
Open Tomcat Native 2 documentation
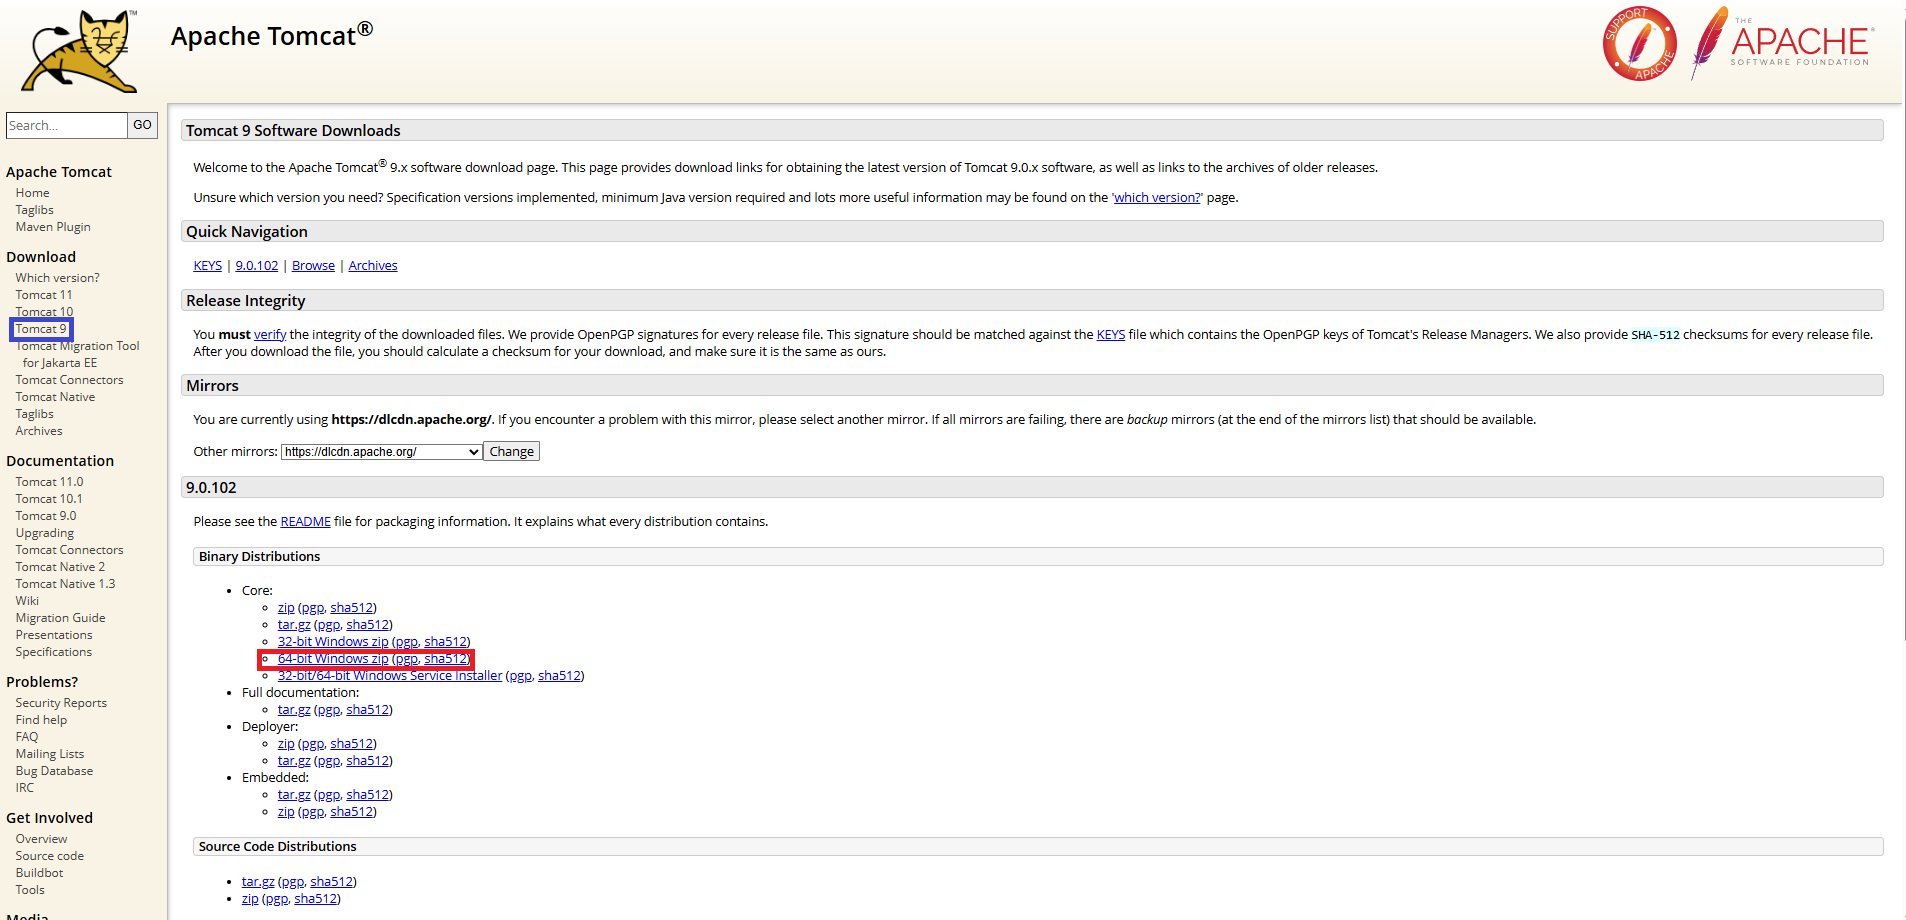point(60,567)
